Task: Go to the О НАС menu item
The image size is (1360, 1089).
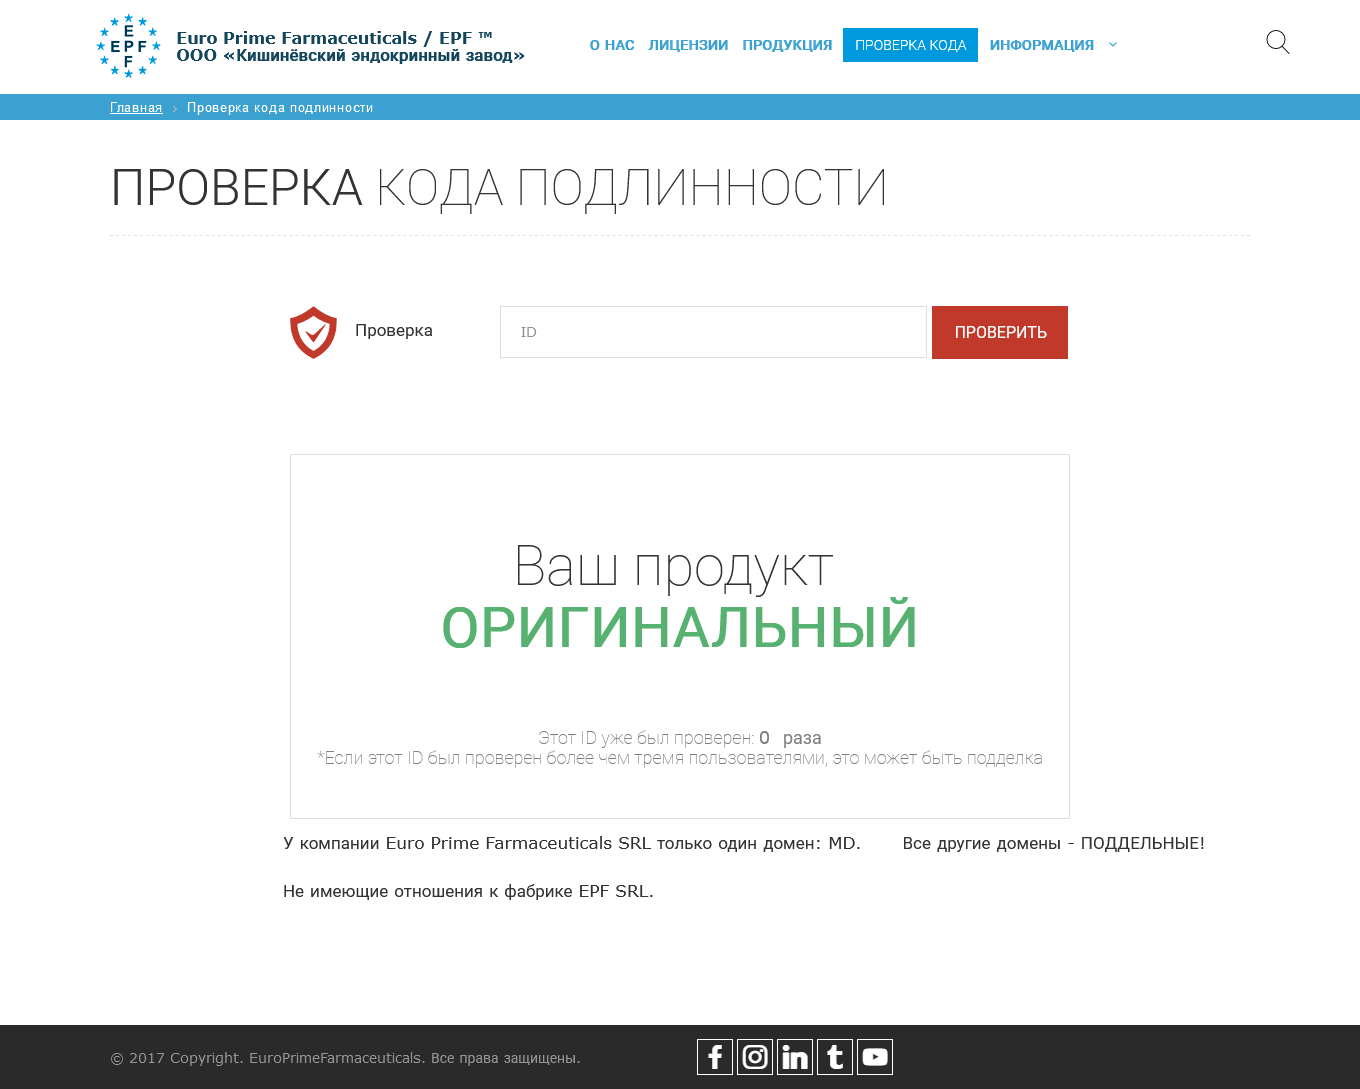Action: [x=612, y=45]
